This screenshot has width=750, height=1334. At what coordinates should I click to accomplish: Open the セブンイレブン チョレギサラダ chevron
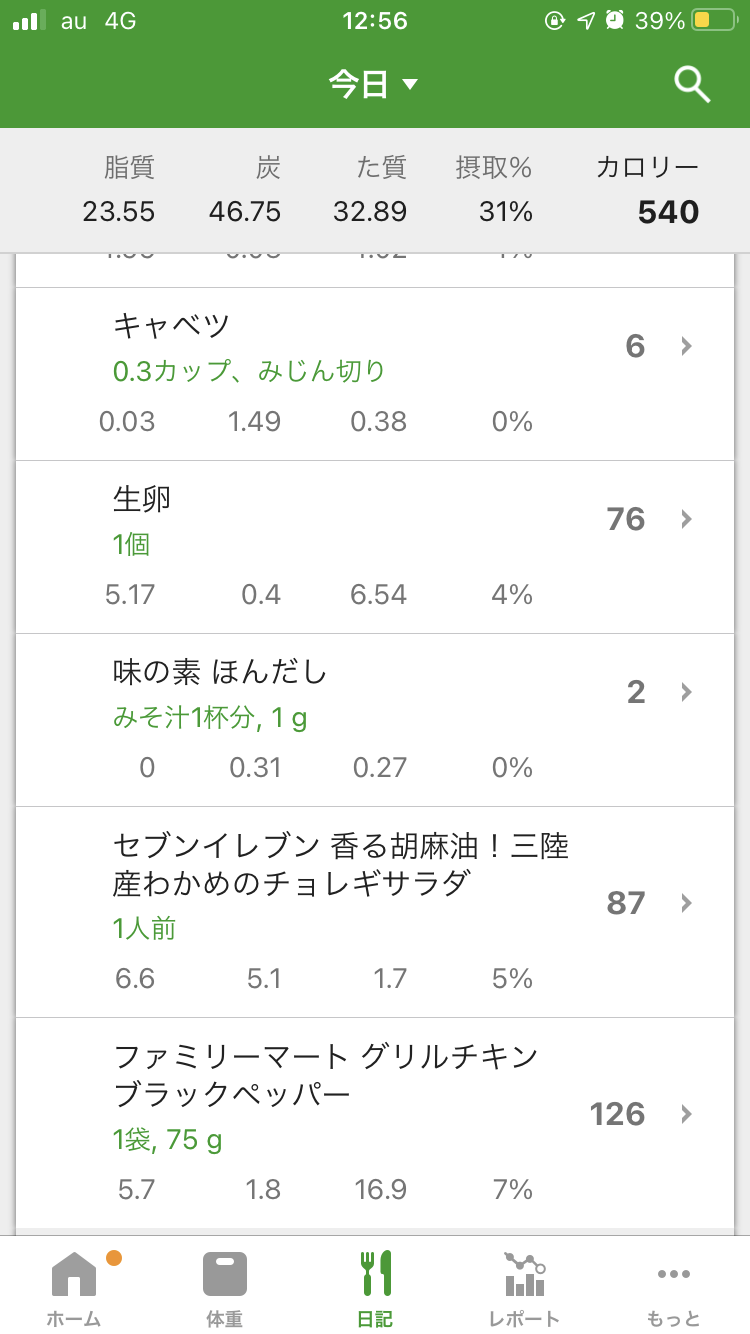(686, 903)
